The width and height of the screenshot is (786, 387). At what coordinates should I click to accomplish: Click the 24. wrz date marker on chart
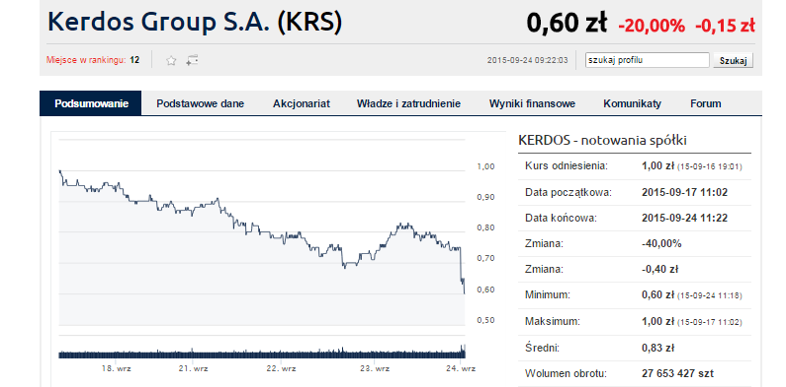461,368
